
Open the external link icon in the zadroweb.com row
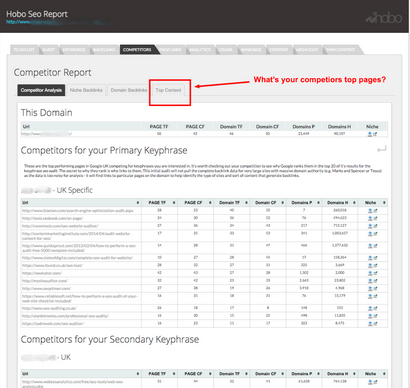[375, 324]
